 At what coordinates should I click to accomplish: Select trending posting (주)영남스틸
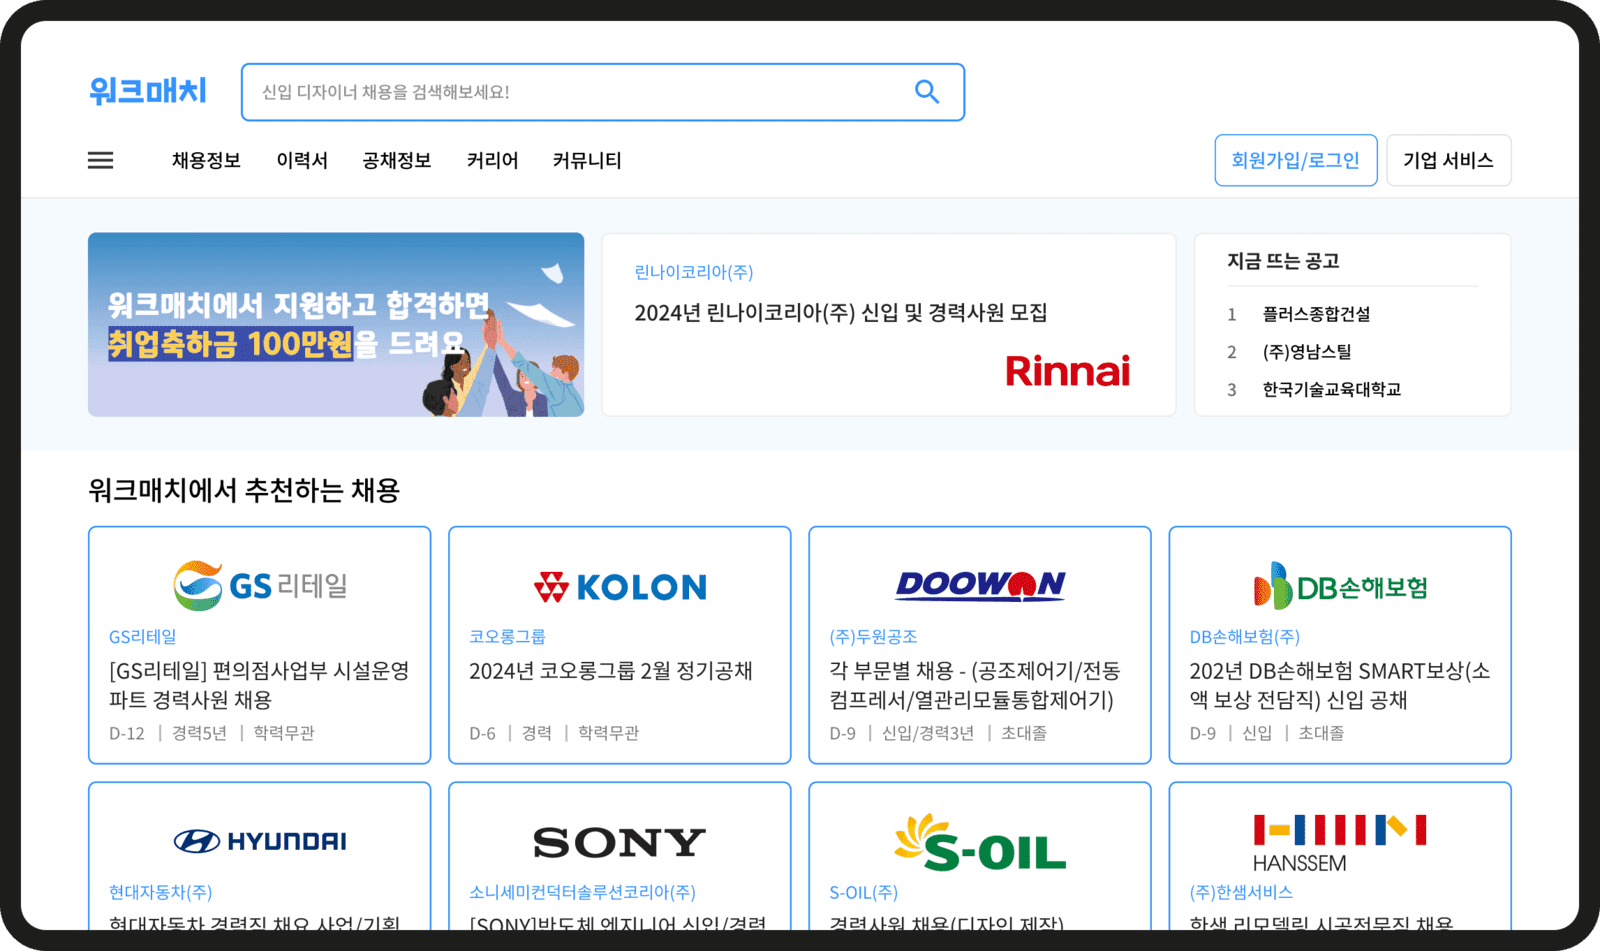[x=1307, y=352]
